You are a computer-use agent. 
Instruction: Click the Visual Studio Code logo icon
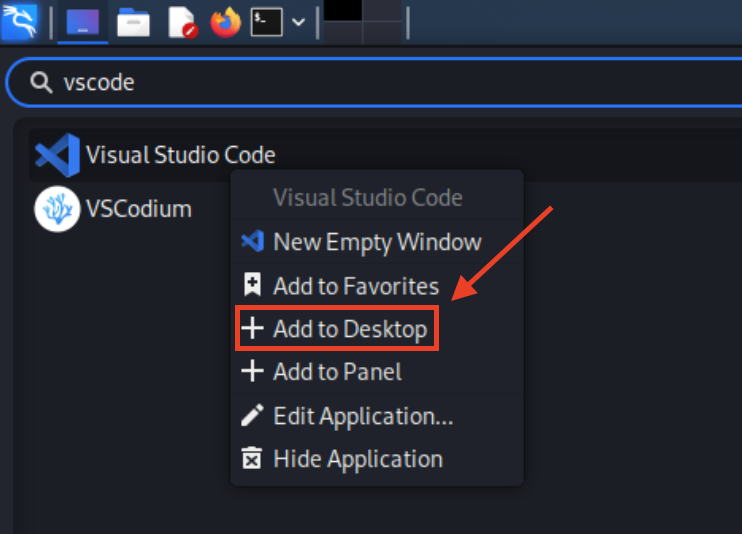pos(58,155)
